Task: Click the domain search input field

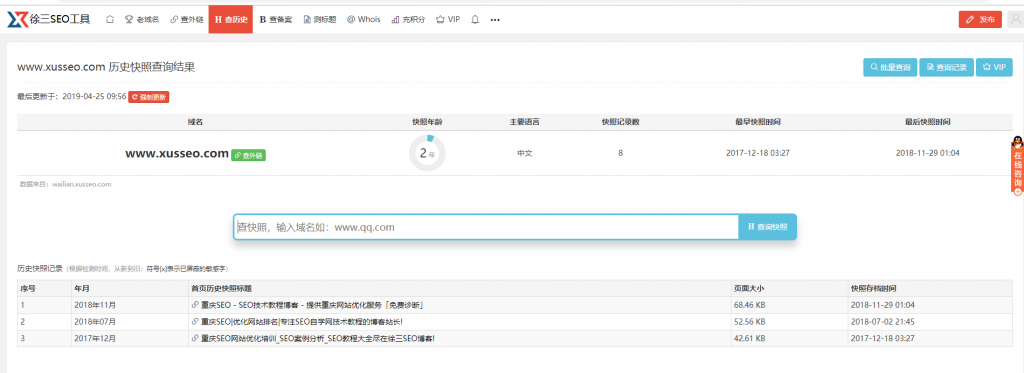Action: [x=486, y=227]
